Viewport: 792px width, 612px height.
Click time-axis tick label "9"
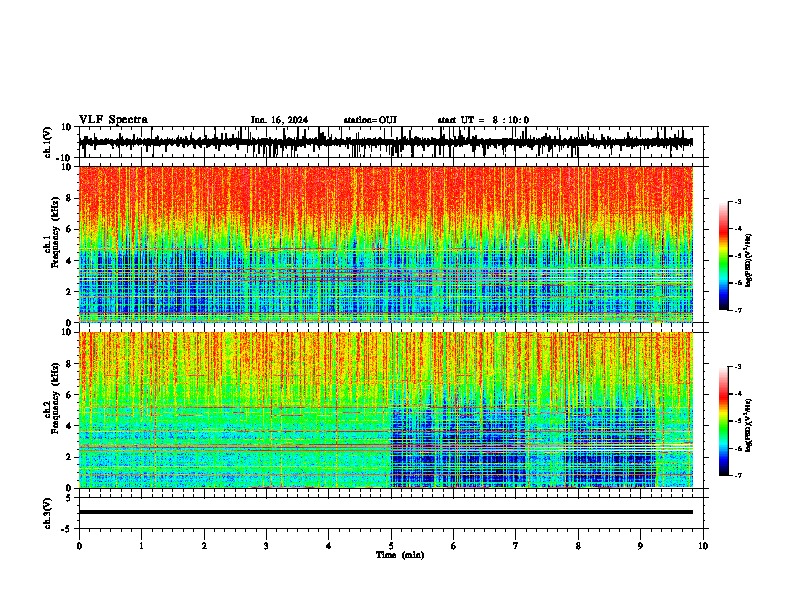640,546
